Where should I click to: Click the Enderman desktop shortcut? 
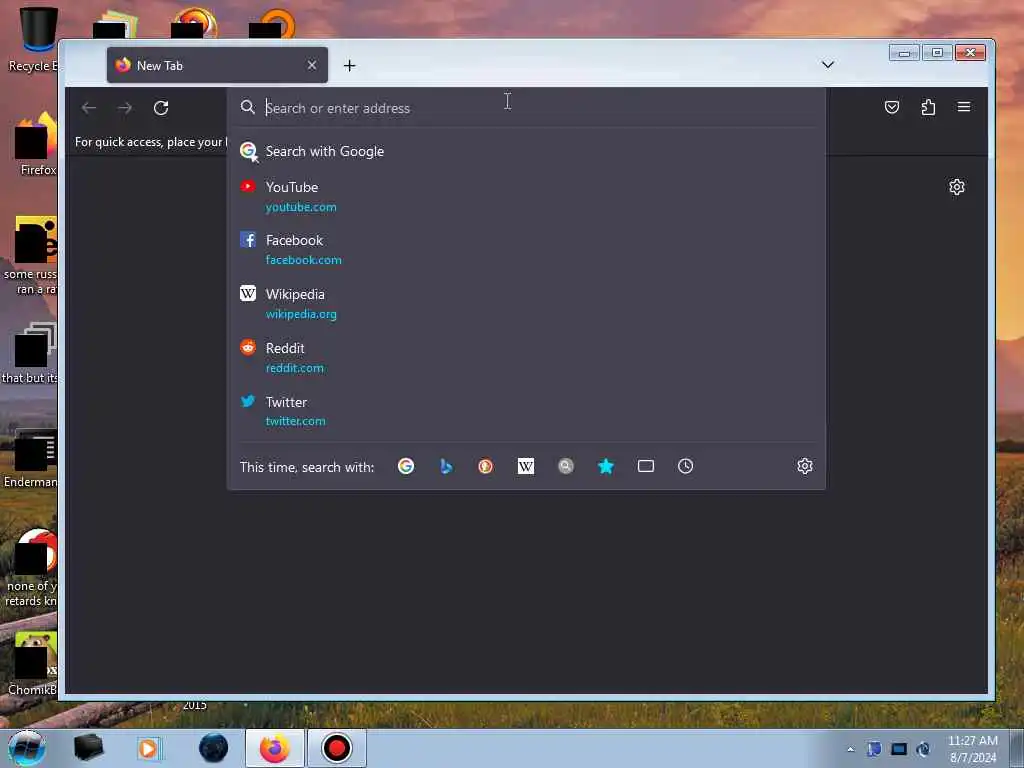(x=30, y=458)
